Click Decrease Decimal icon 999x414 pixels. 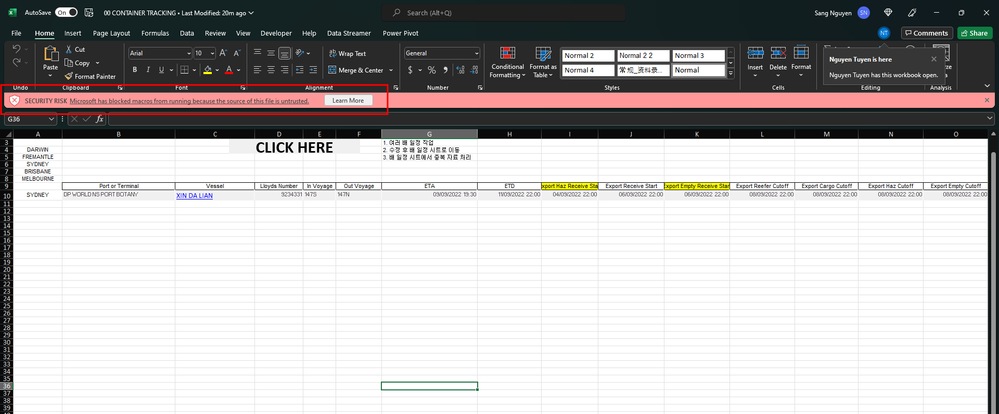(x=474, y=70)
